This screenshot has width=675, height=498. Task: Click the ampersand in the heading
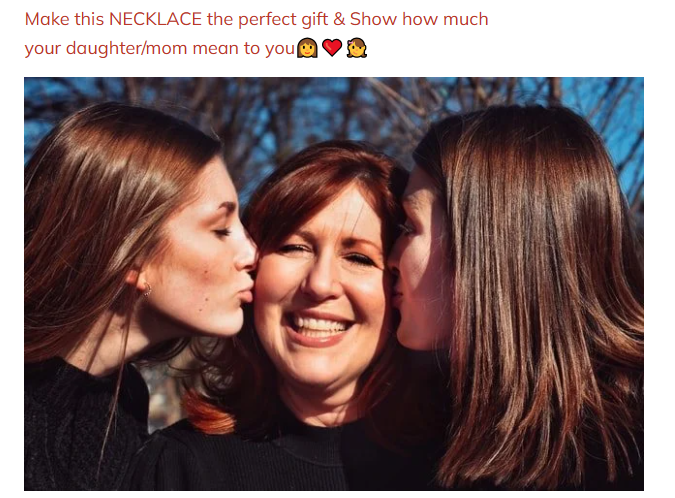point(339,19)
